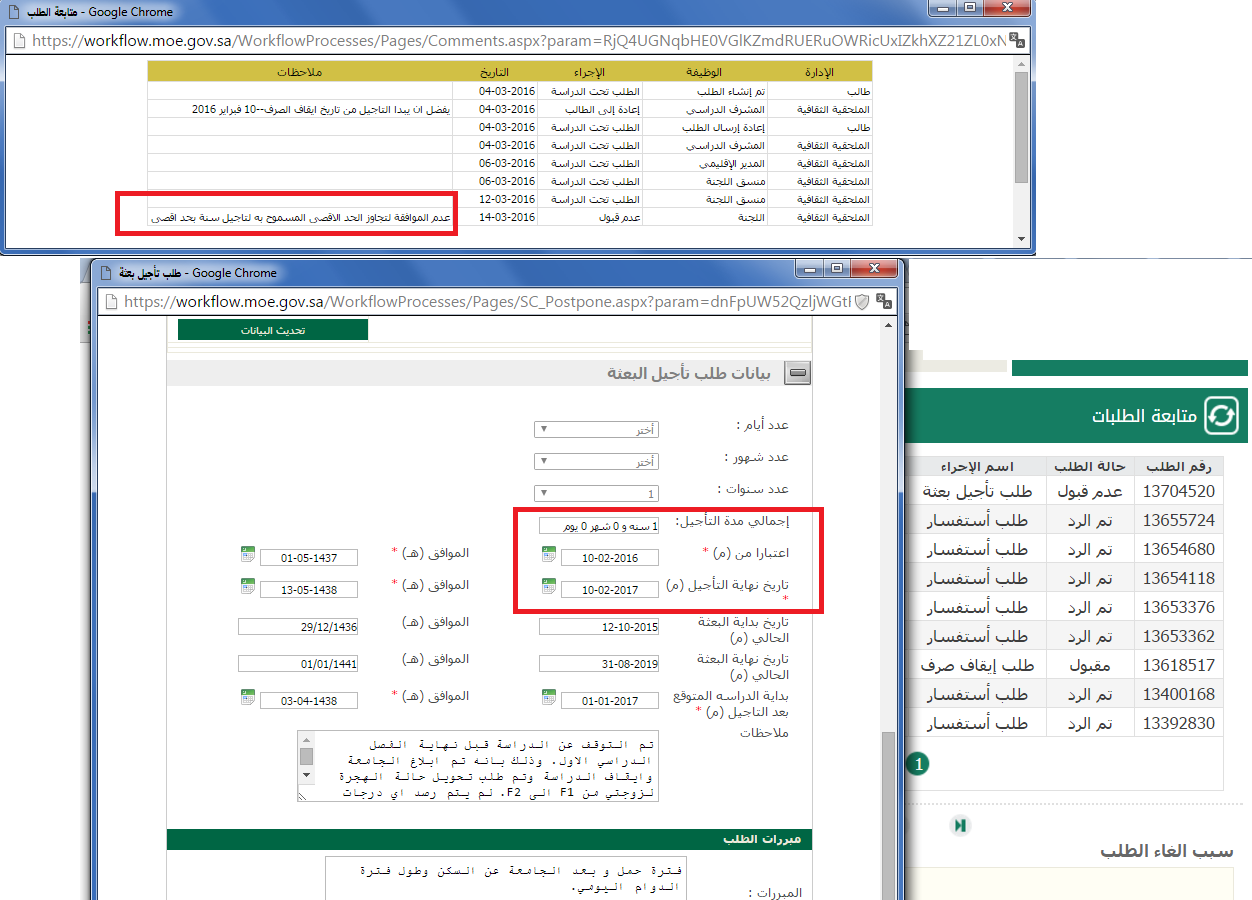
Task: Click the scholarship start date field 12-10-2015
Action: [x=599, y=627]
